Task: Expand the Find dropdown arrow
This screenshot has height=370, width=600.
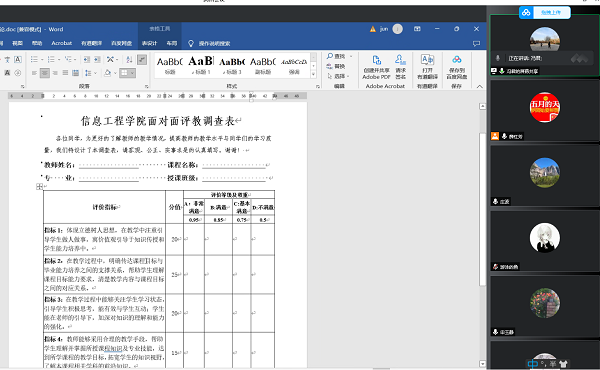Action: [x=351, y=57]
